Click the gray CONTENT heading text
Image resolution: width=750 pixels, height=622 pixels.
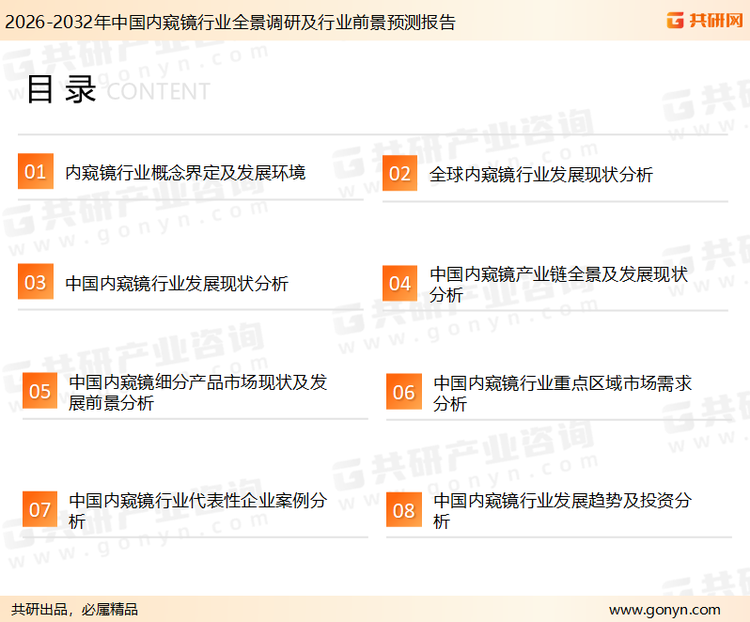[x=158, y=91]
